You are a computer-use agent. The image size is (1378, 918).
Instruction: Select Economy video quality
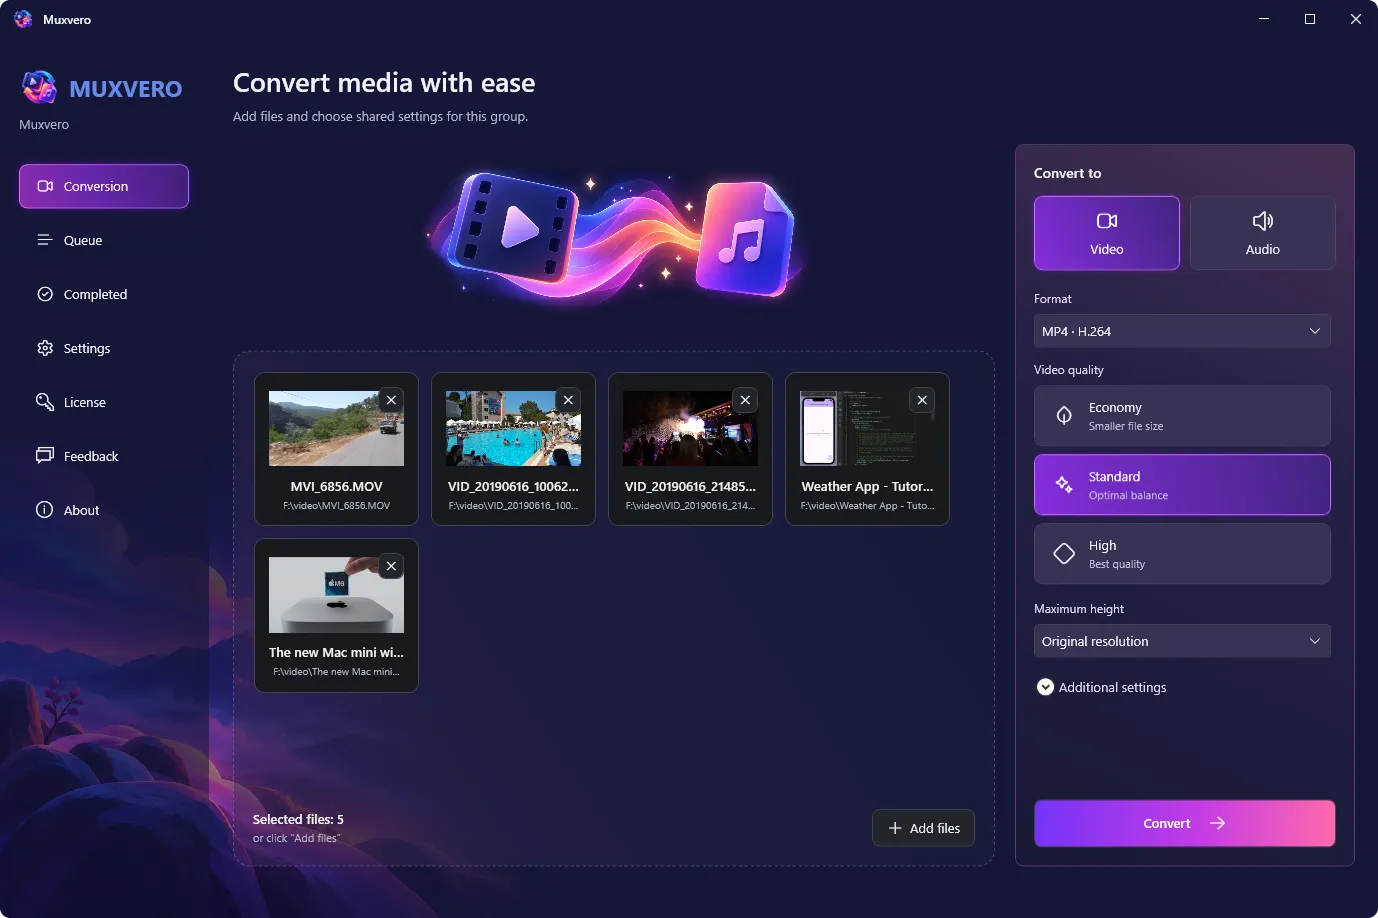(1182, 416)
